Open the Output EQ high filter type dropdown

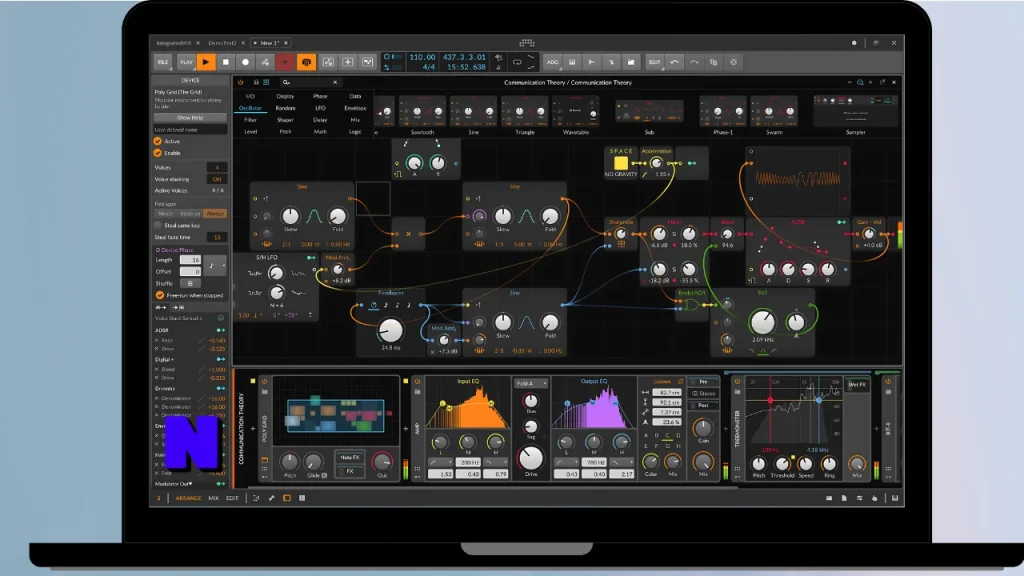point(624,462)
